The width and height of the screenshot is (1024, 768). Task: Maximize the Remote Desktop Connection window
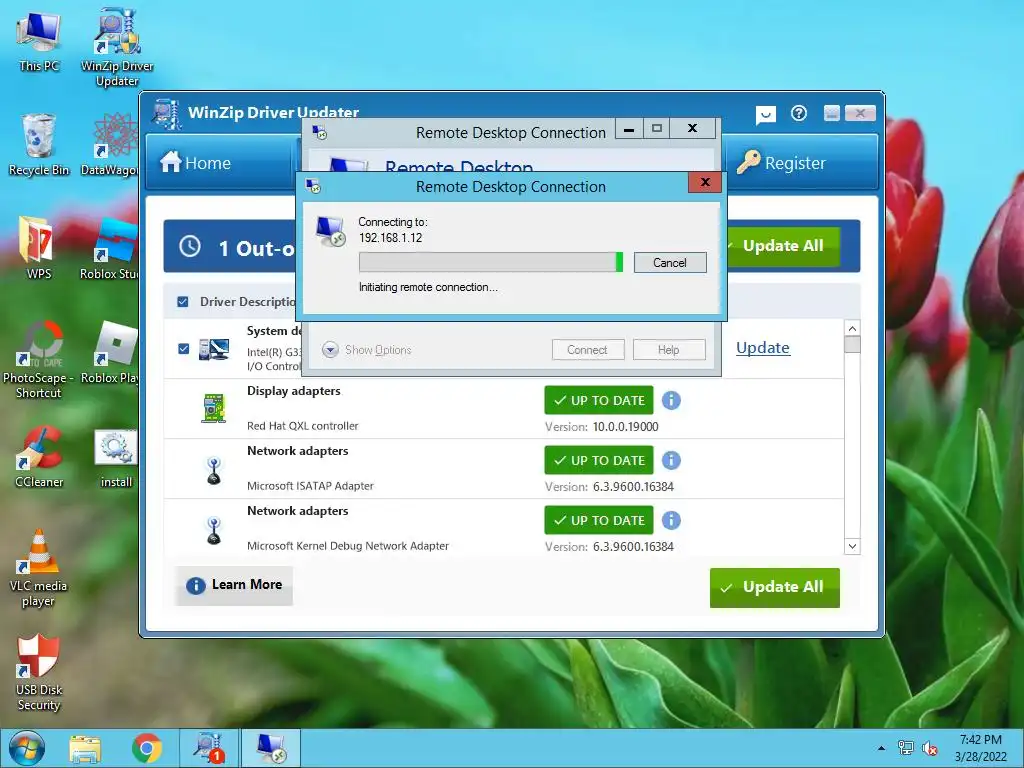657,128
